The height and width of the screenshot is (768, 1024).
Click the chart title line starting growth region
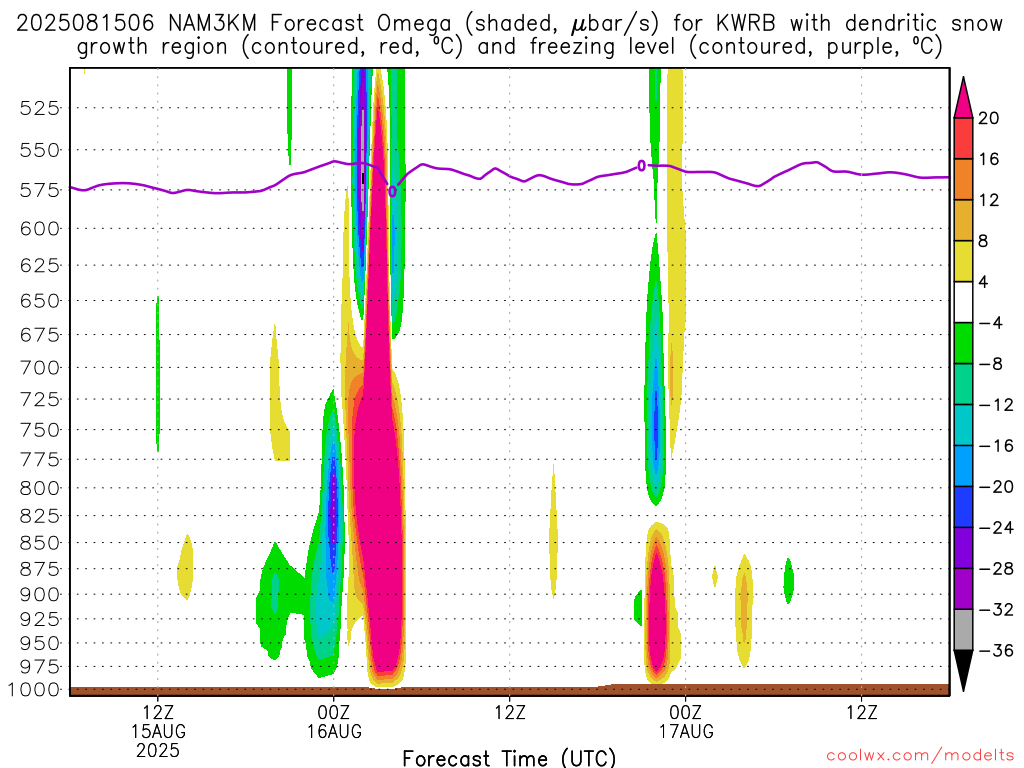point(509,48)
